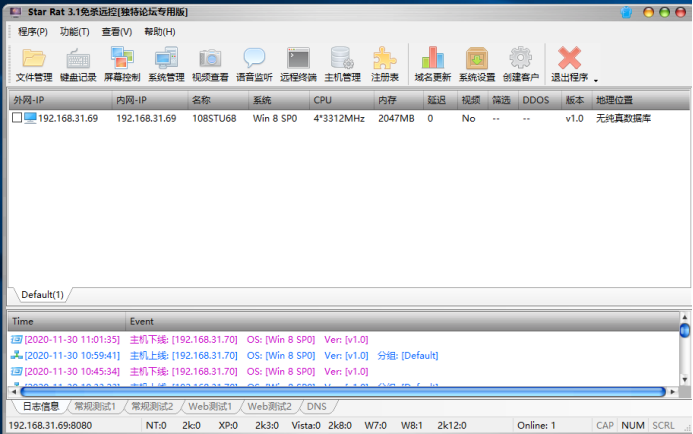Click the Win 8 SP0 system cell
This screenshot has height=434, width=693.
tap(274, 118)
